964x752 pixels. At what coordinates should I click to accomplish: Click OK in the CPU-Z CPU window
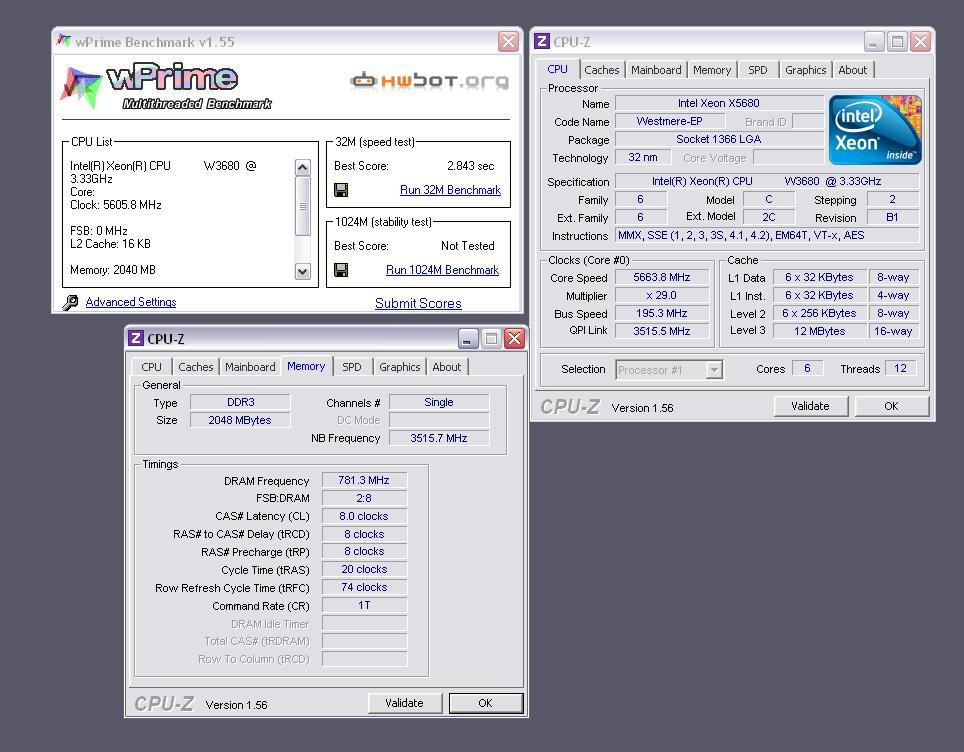coord(891,406)
